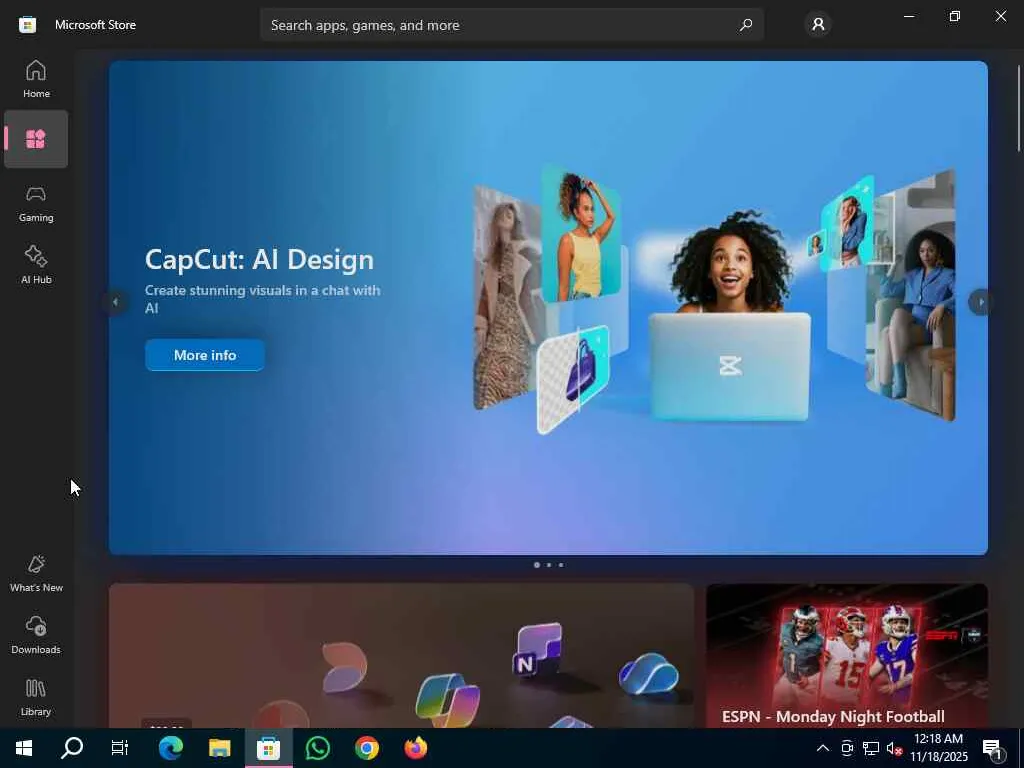The height and width of the screenshot is (768, 1024).
Task: Select the second carousel page dot
Action: point(549,565)
